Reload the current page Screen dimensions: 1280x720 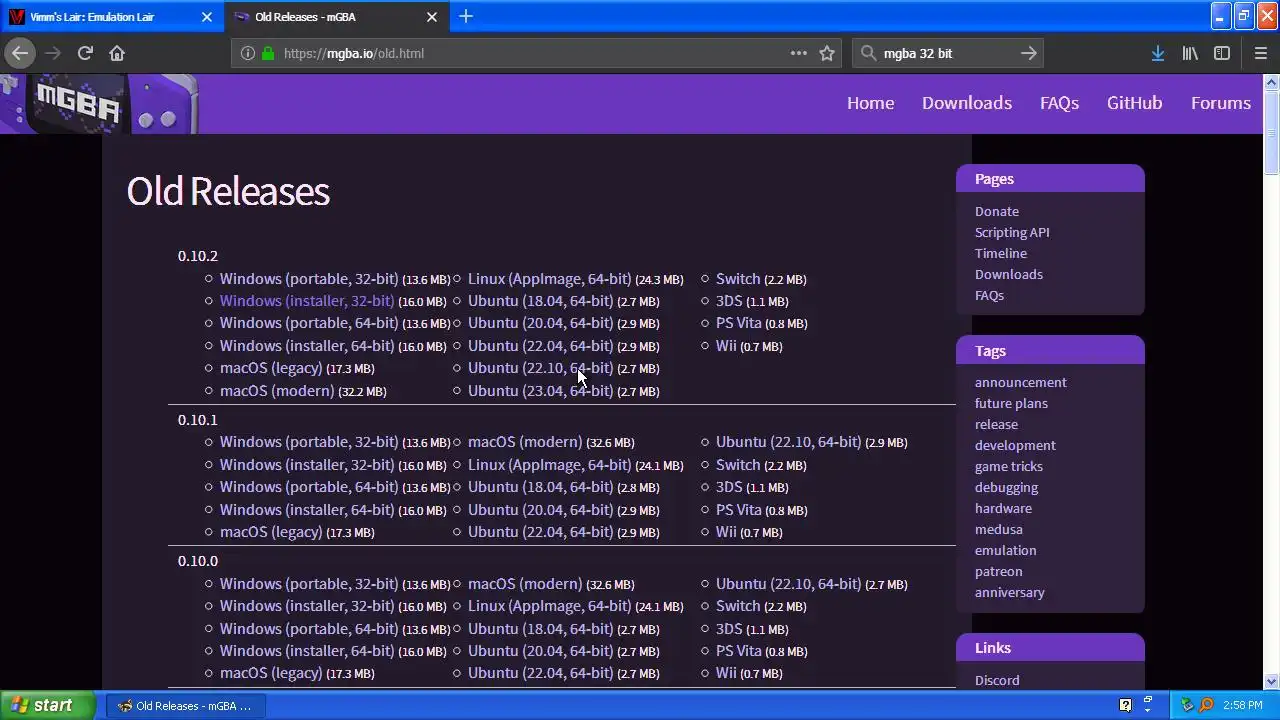click(85, 53)
